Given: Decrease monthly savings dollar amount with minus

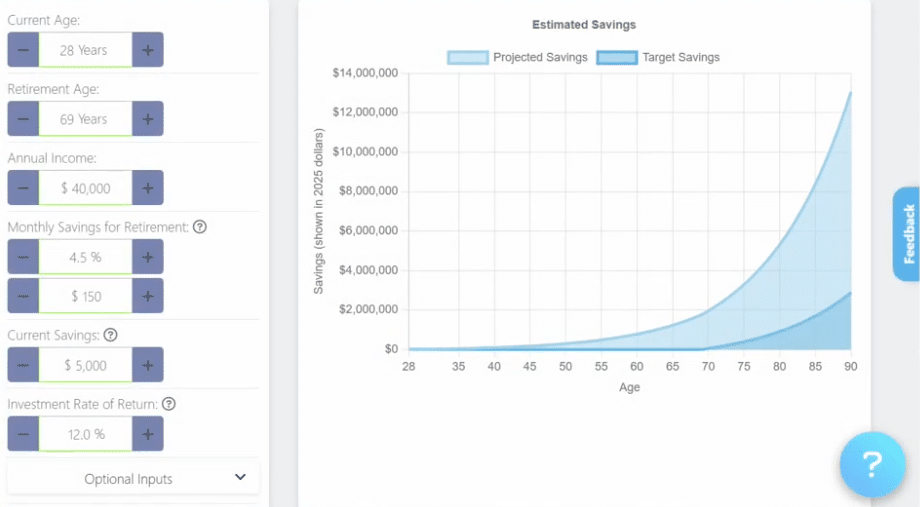Looking at the screenshot, I should tap(23, 296).
